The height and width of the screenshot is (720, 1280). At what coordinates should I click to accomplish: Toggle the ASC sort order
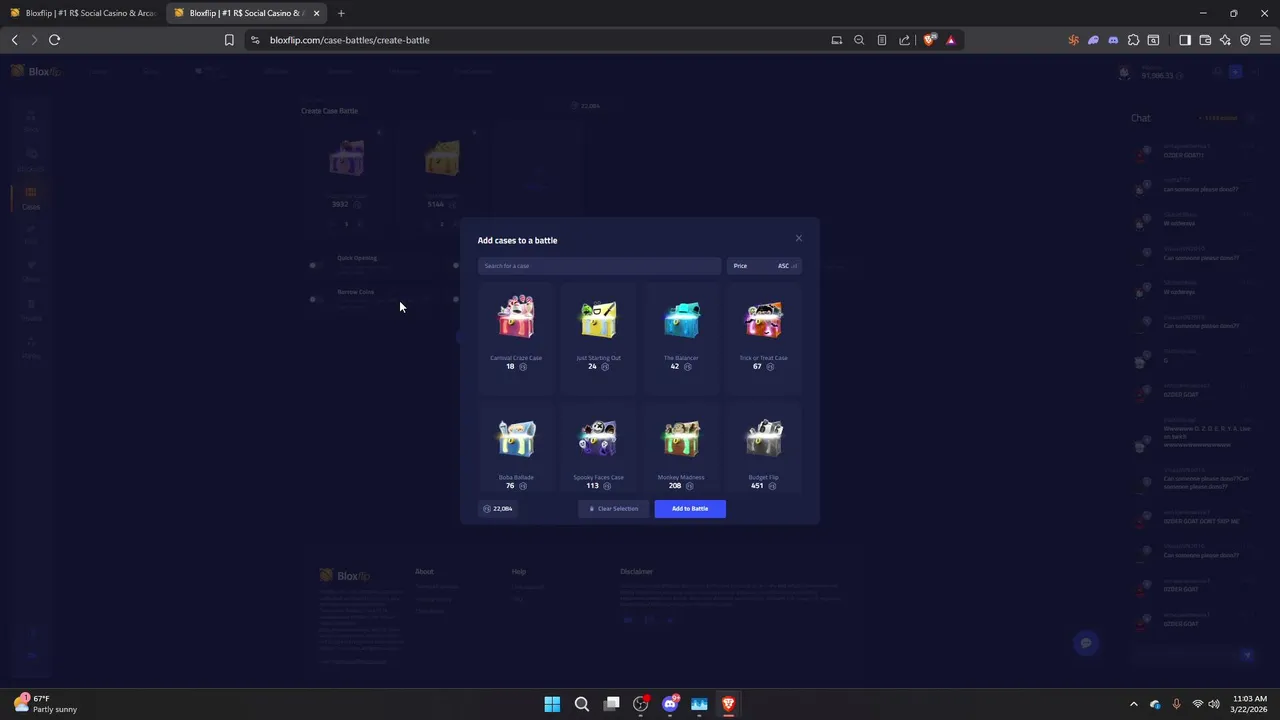(x=787, y=266)
